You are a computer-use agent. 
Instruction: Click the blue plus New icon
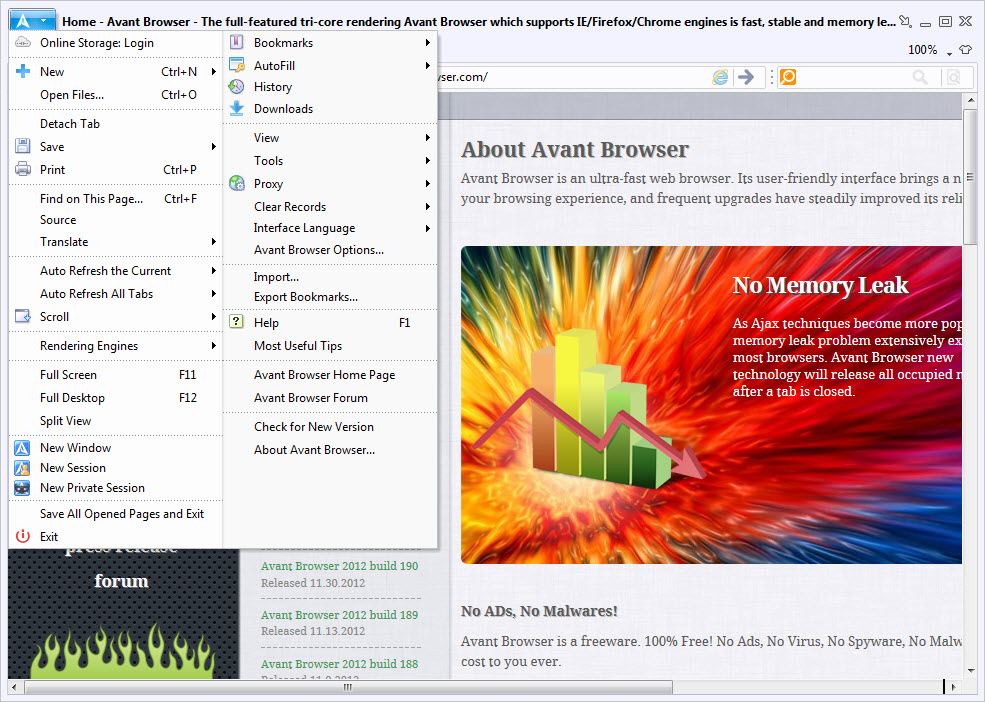point(23,71)
